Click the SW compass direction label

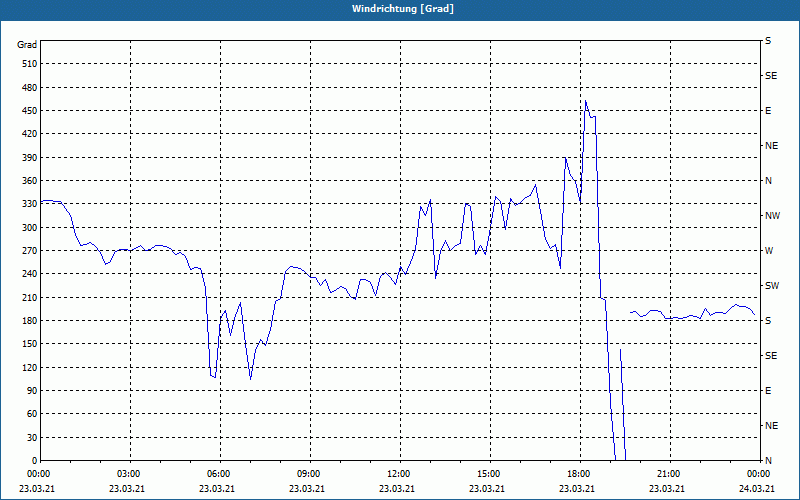coord(772,286)
